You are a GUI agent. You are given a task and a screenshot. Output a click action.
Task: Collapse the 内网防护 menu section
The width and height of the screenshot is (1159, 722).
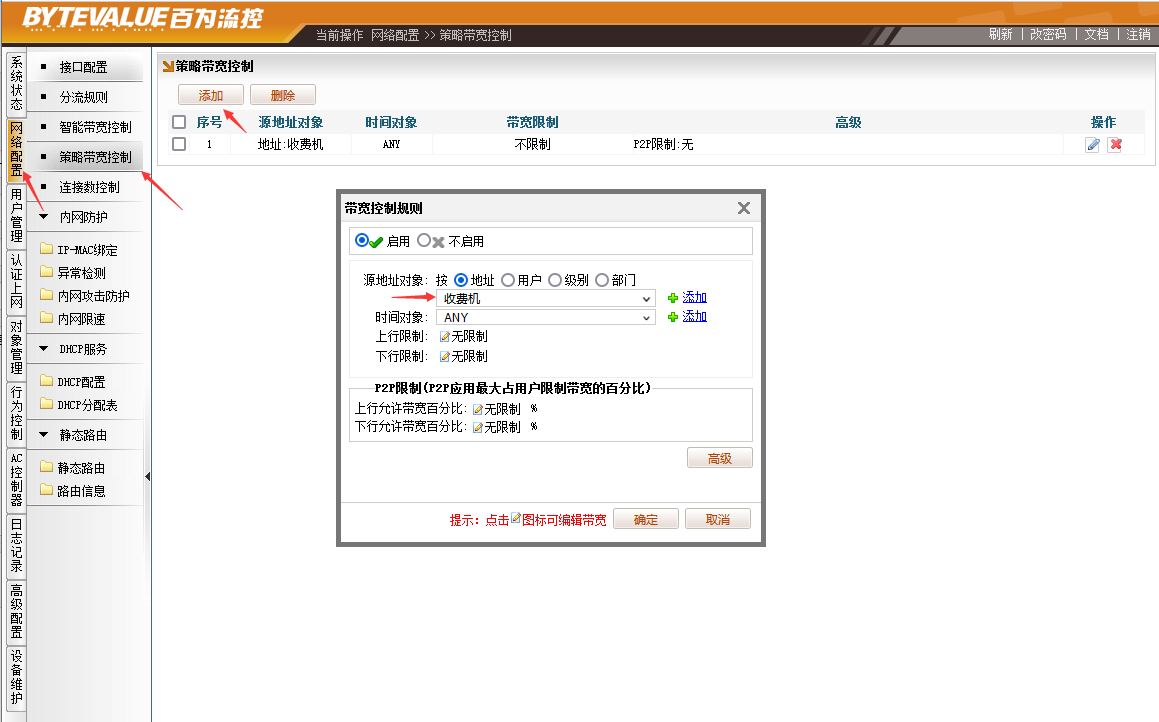point(43,217)
